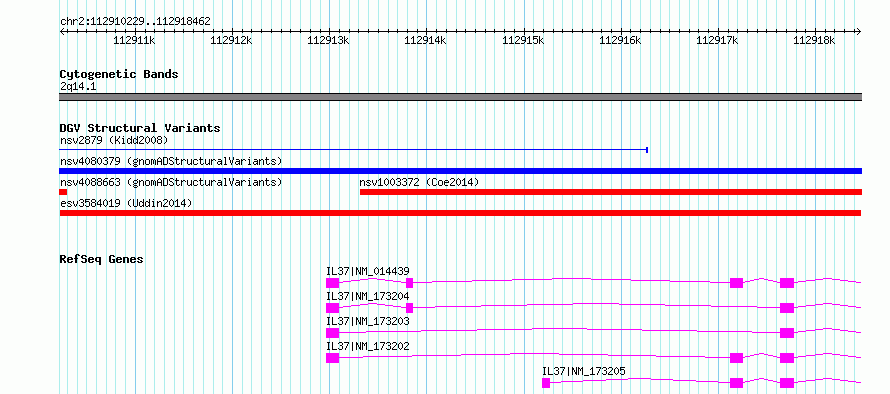The width and height of the screenshot is (890, 394).
Task: Select the red esv3584019 variant bar
Action: 460,213
